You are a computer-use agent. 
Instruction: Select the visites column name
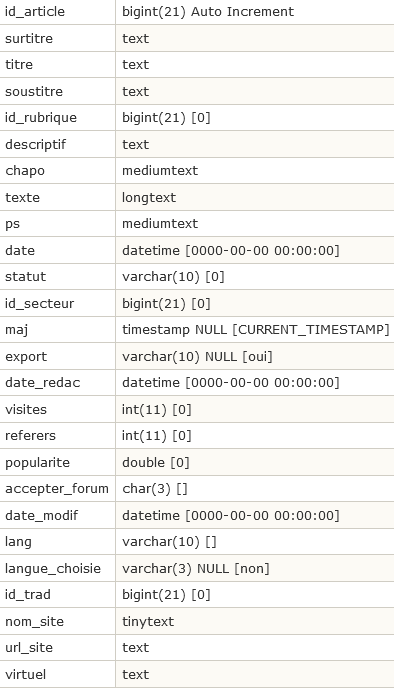26,409
